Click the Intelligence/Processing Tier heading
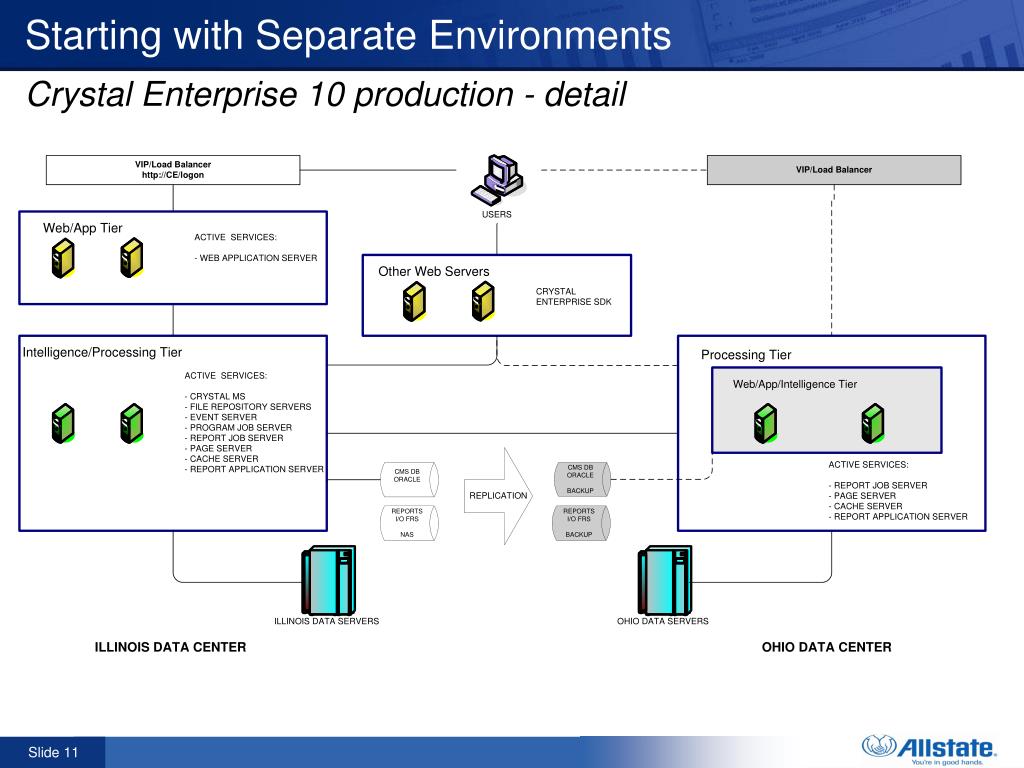The image size is (1024, 768). tap(103, 352)
